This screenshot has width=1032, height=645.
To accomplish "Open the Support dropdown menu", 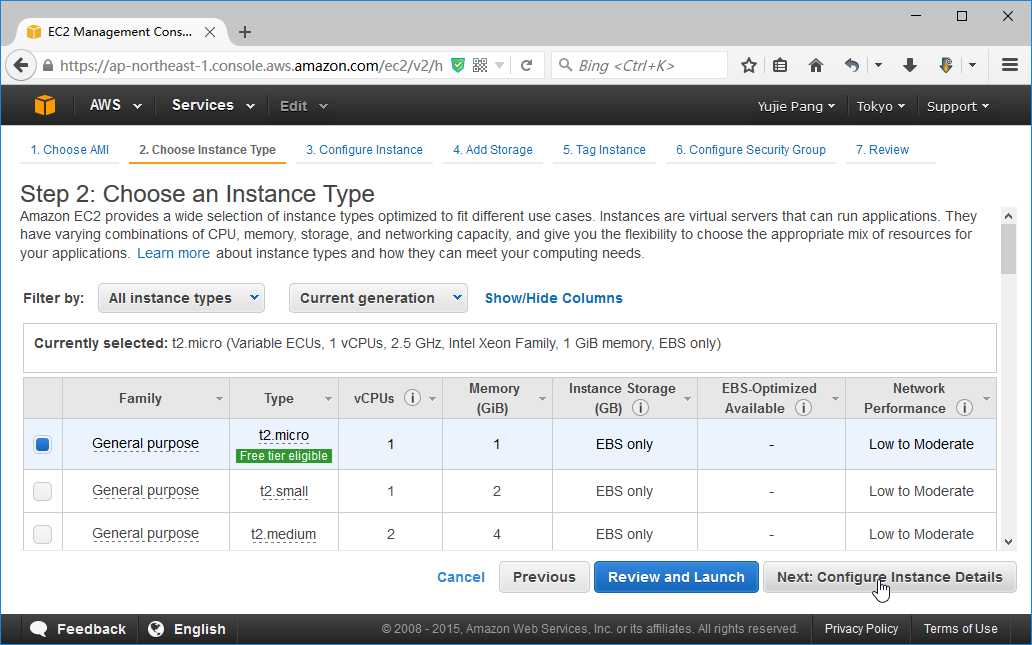I will [x=958, y=106].
